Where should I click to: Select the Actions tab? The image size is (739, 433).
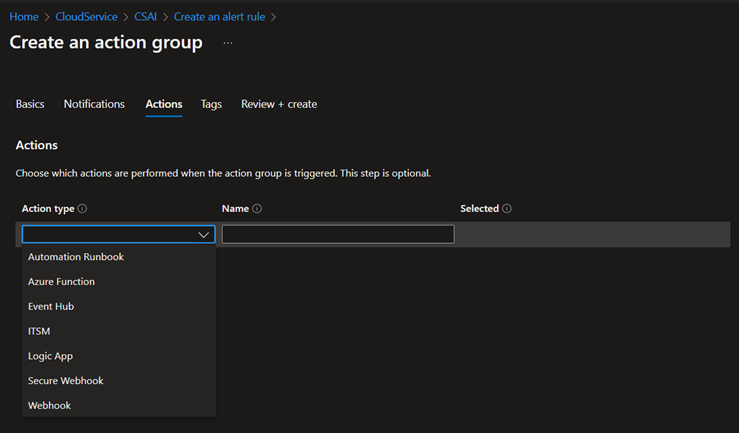click(x=164, y=104)
